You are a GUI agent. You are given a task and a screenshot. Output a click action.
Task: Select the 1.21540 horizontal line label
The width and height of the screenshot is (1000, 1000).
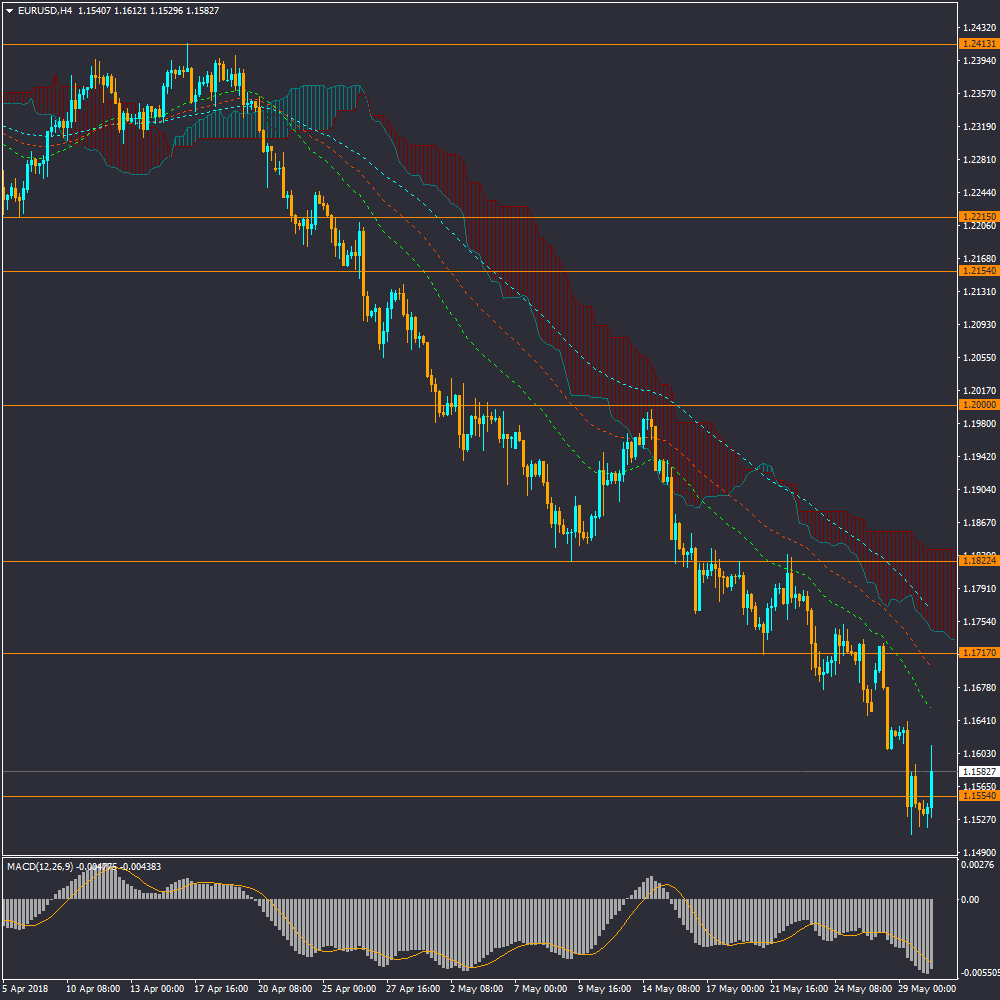(978, 271)
